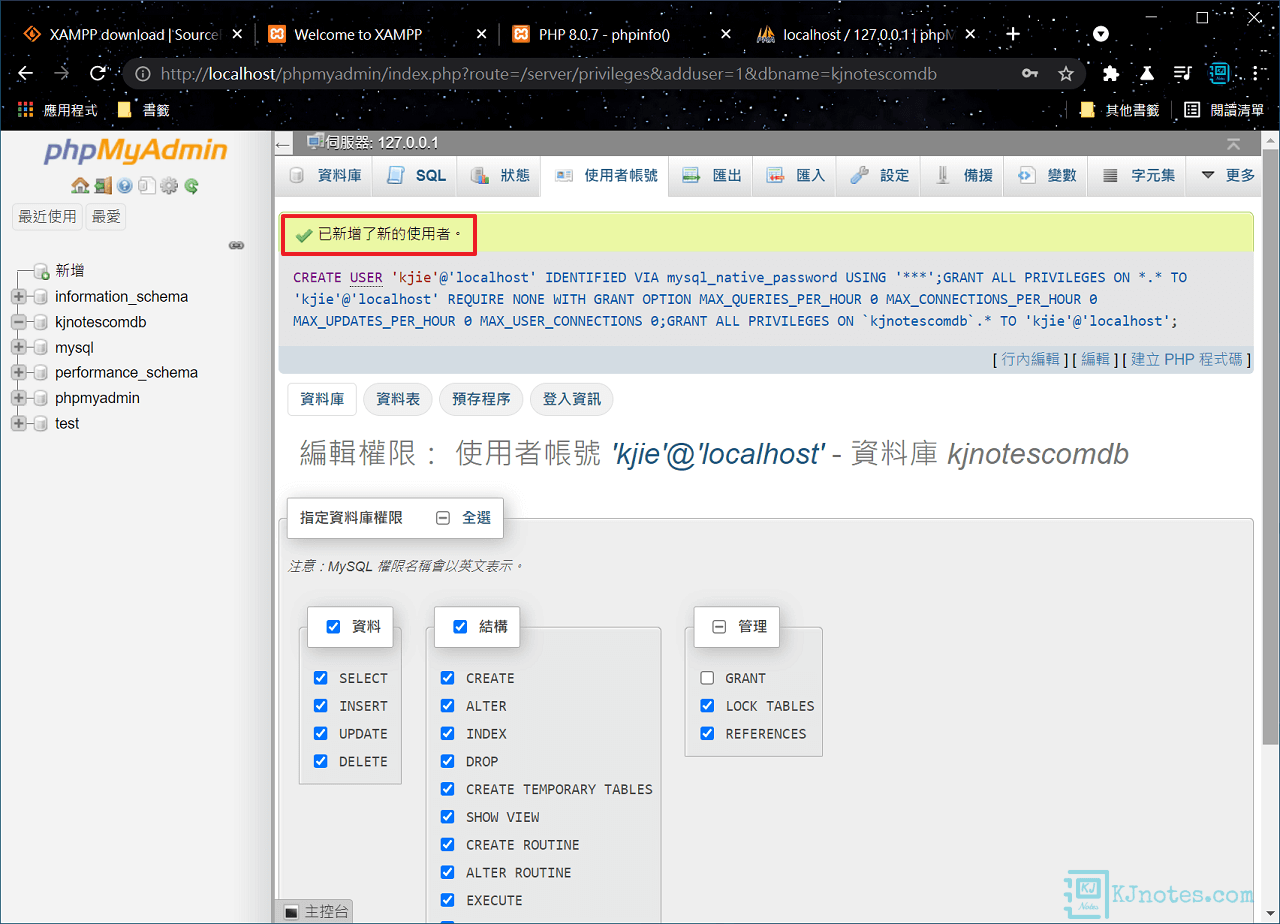
Task: Click 新增 new database item
Action: tap(70, 271)
